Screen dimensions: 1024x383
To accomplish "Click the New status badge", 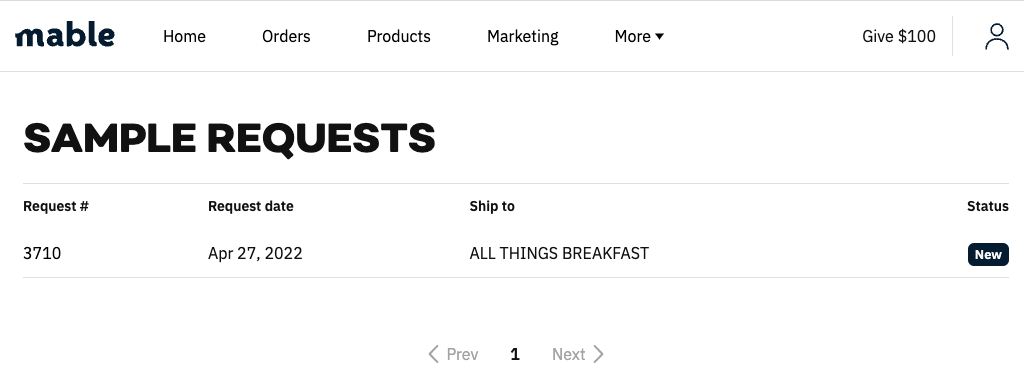I will pyautogui.click(x=988, y=254).
